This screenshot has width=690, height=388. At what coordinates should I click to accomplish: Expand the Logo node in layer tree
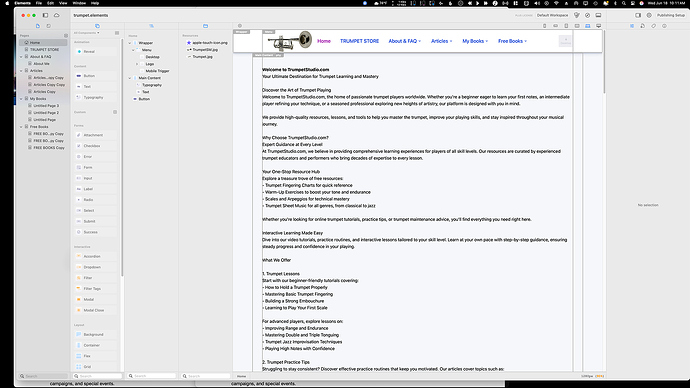137,64
